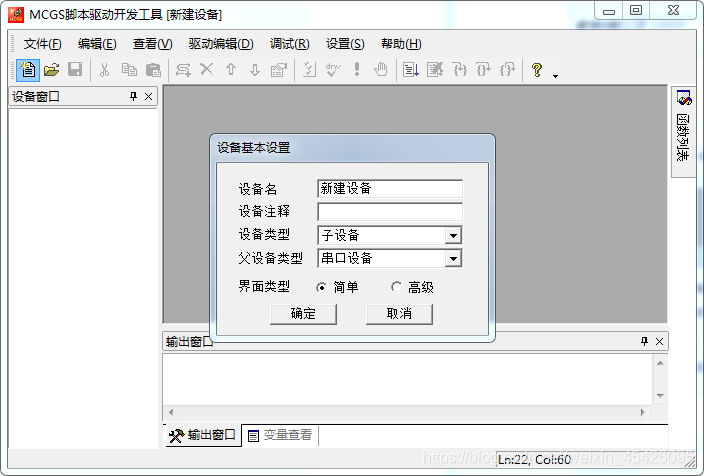Click the Delete X toolbar icon
This screenshot has height=476, width=704.
[x=207, y=70]
